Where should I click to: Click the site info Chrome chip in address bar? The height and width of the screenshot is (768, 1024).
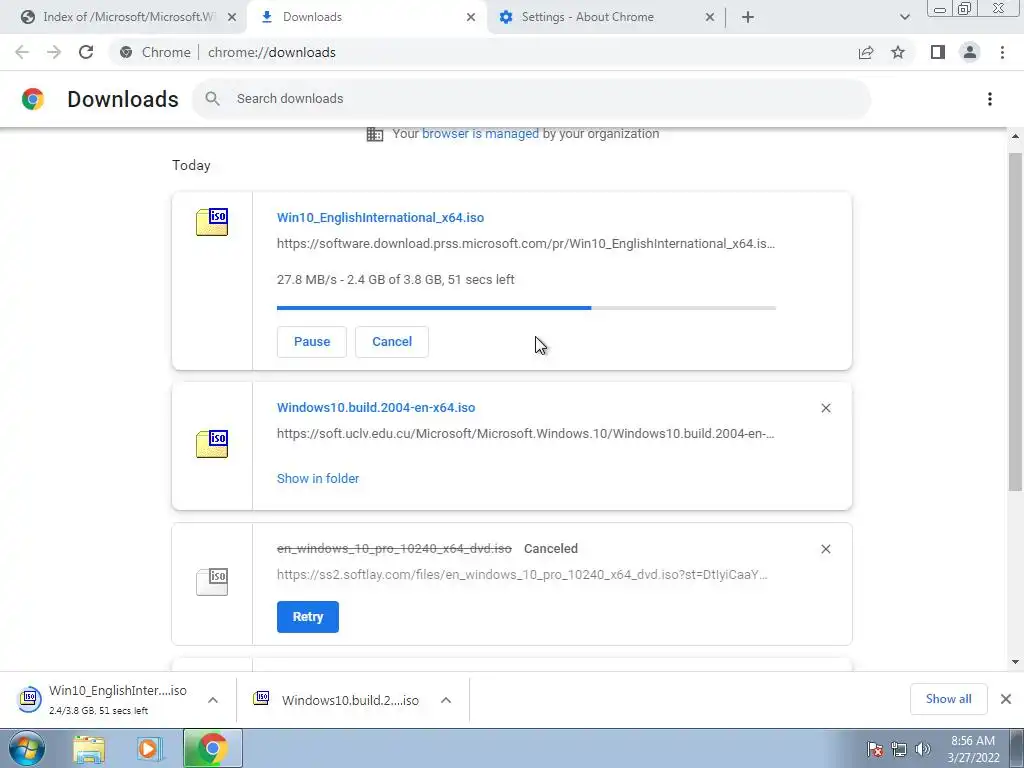pos(155,52)
